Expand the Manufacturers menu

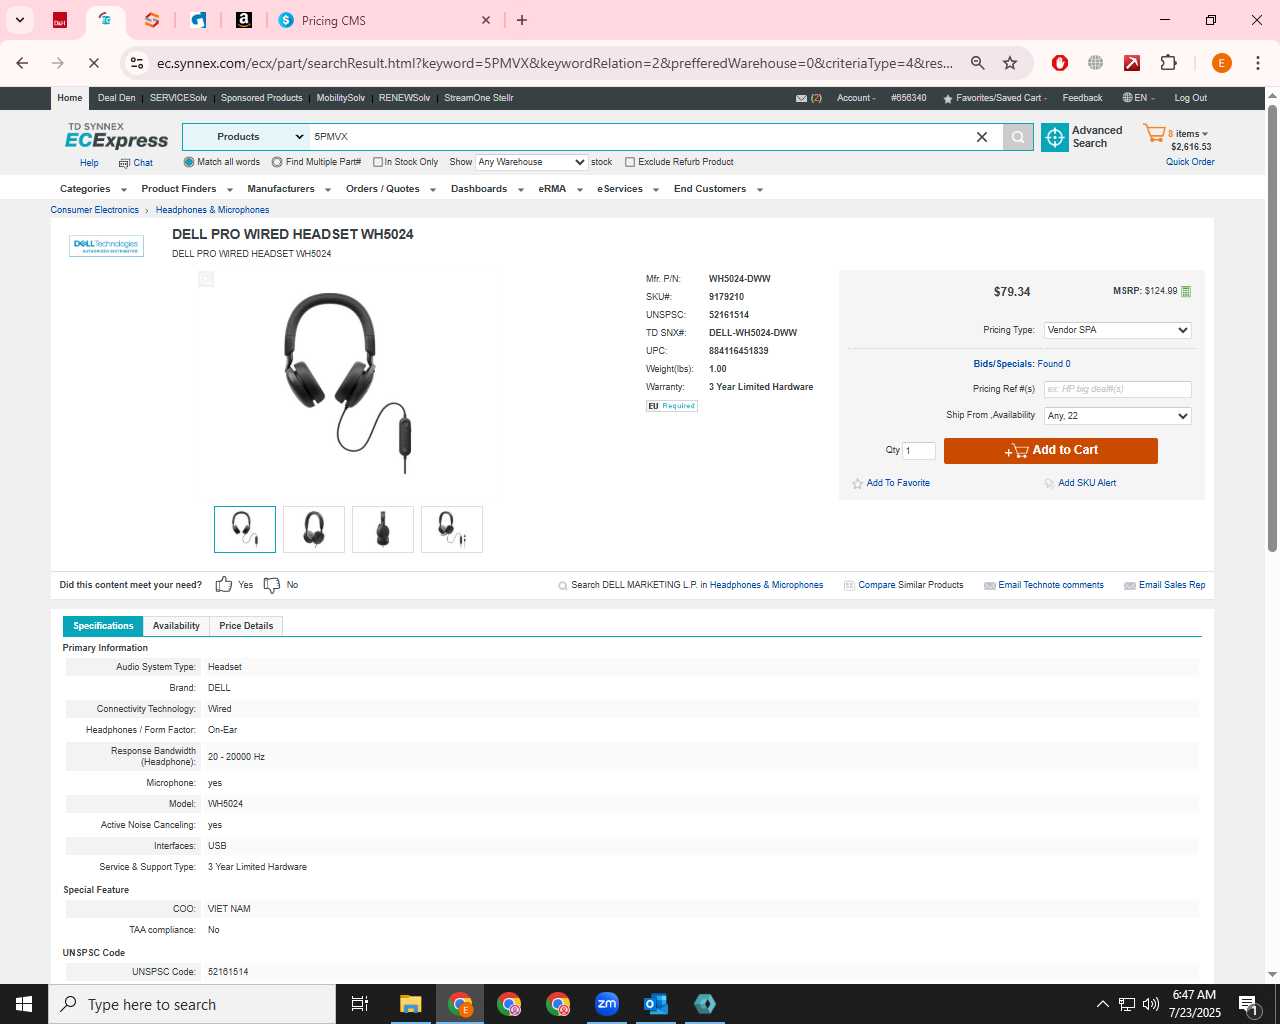coord(289,189)
